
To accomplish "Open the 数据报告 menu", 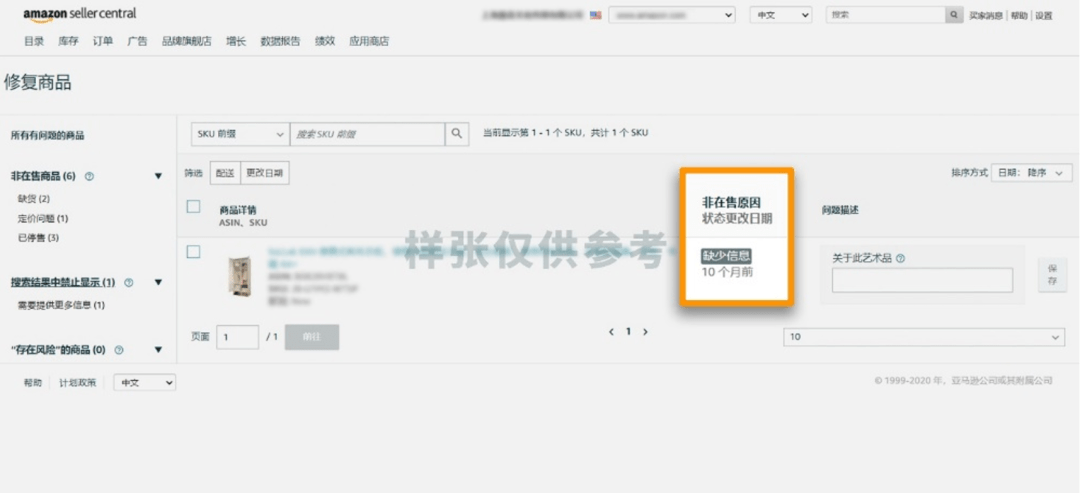I will (279, 41).
